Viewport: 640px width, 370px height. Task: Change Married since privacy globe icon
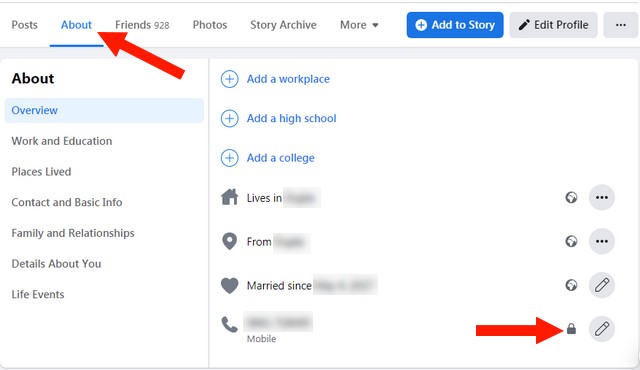coord(571,285)
